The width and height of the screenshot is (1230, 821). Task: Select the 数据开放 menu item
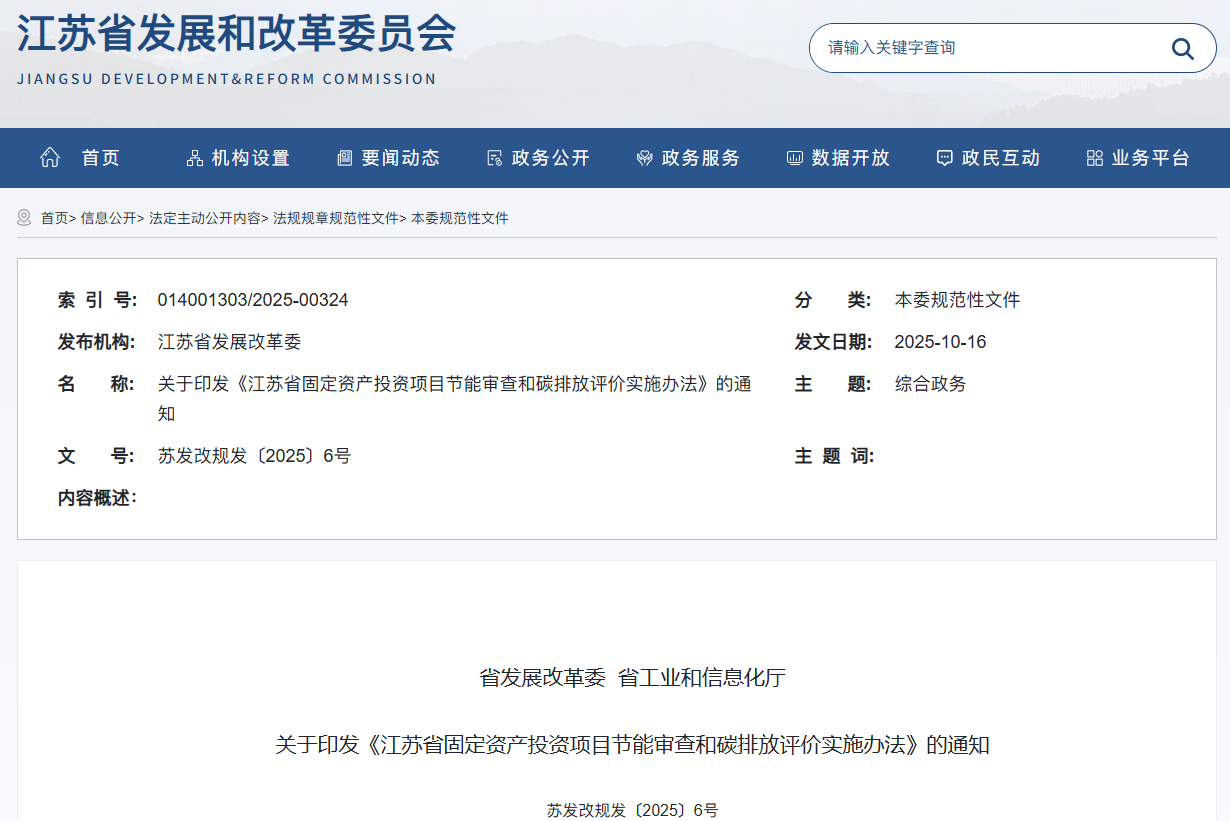(x=850, y=158)
